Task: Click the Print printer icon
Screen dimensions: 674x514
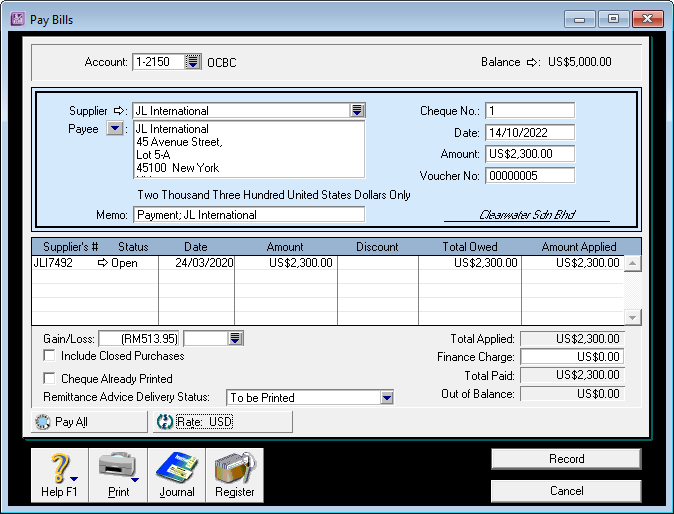Action: click(x=118, y=468)
